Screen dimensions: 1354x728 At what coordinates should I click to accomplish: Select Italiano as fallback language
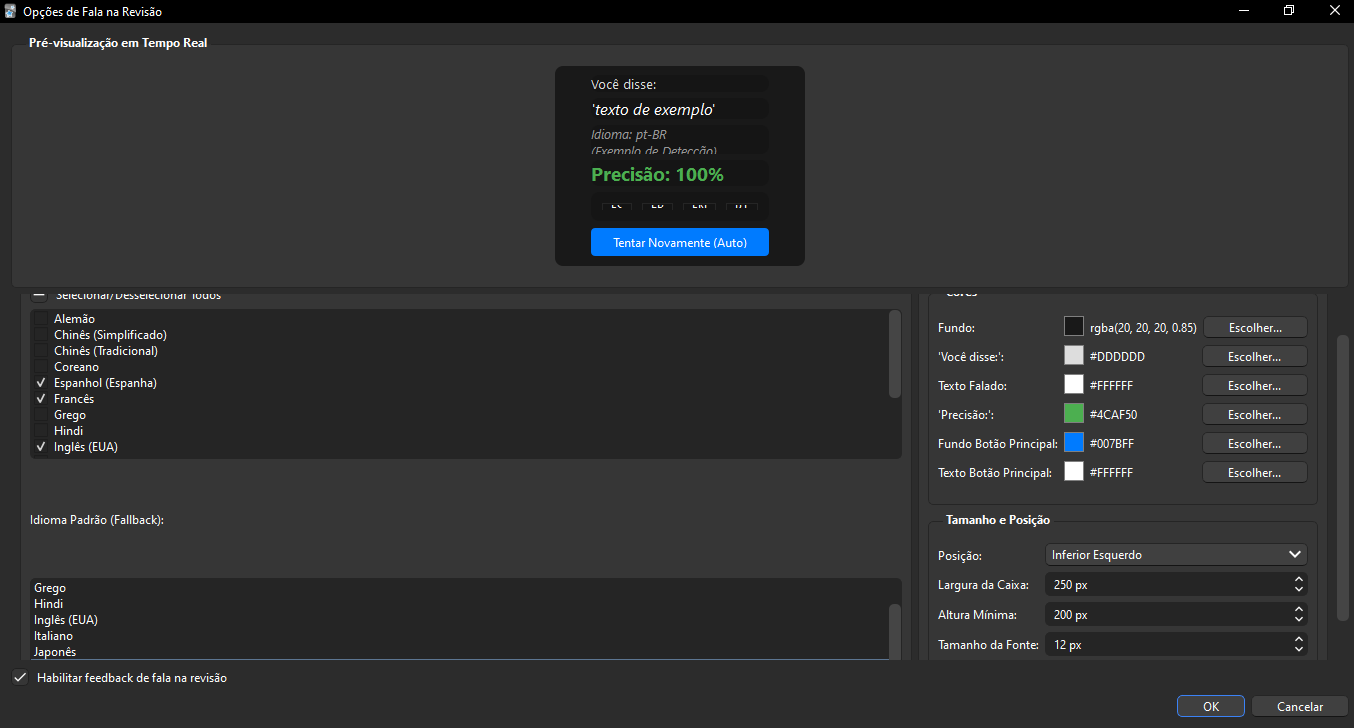point(54,636)
